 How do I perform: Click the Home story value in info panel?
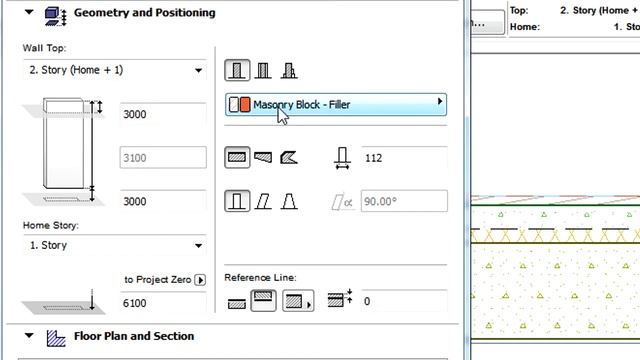627,27
